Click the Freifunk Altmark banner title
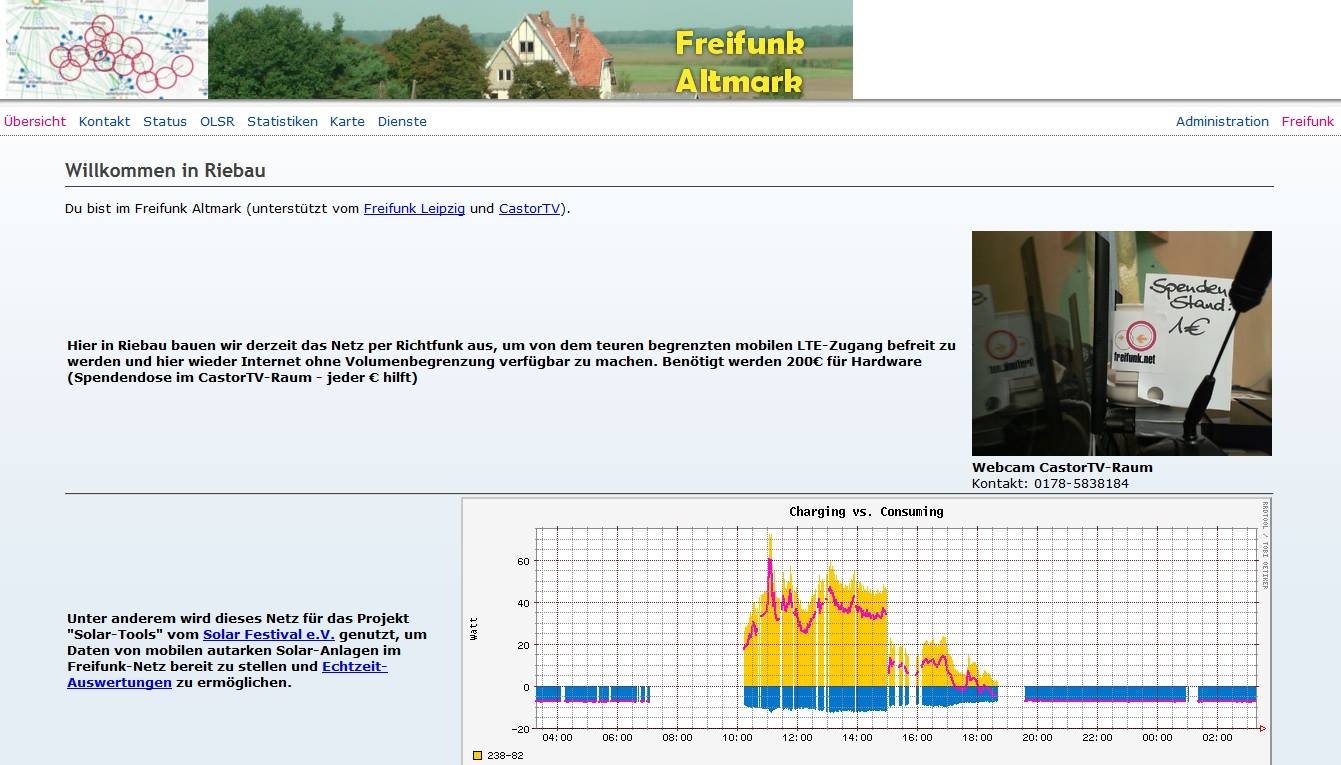The image size is (1341, 765). (739, 62)
